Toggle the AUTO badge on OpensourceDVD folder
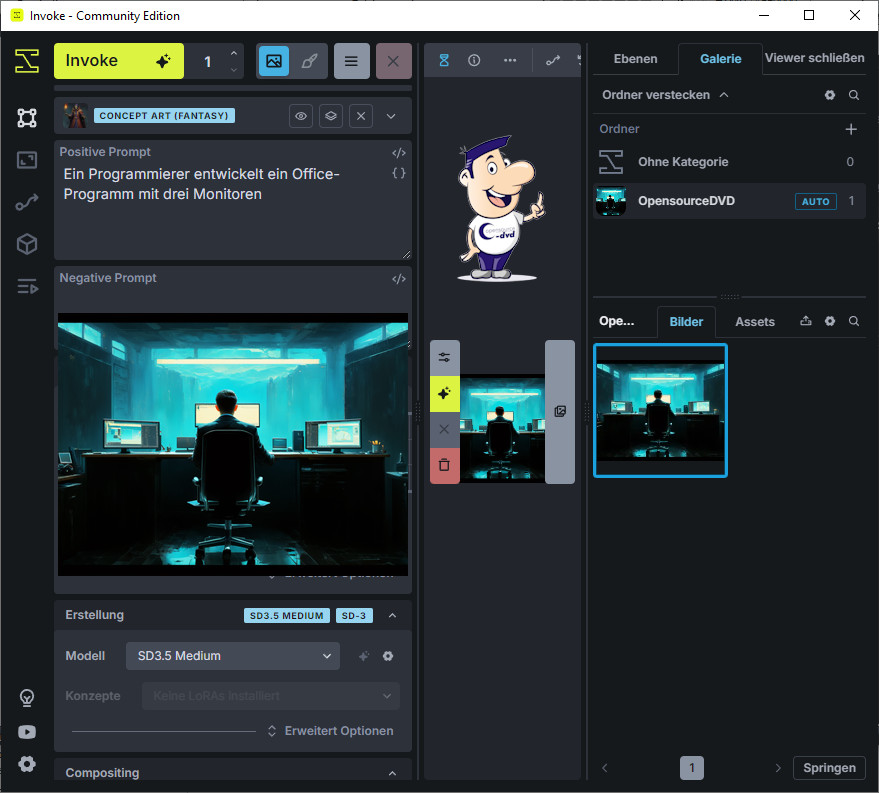879x793 pixels. point(815,201)
